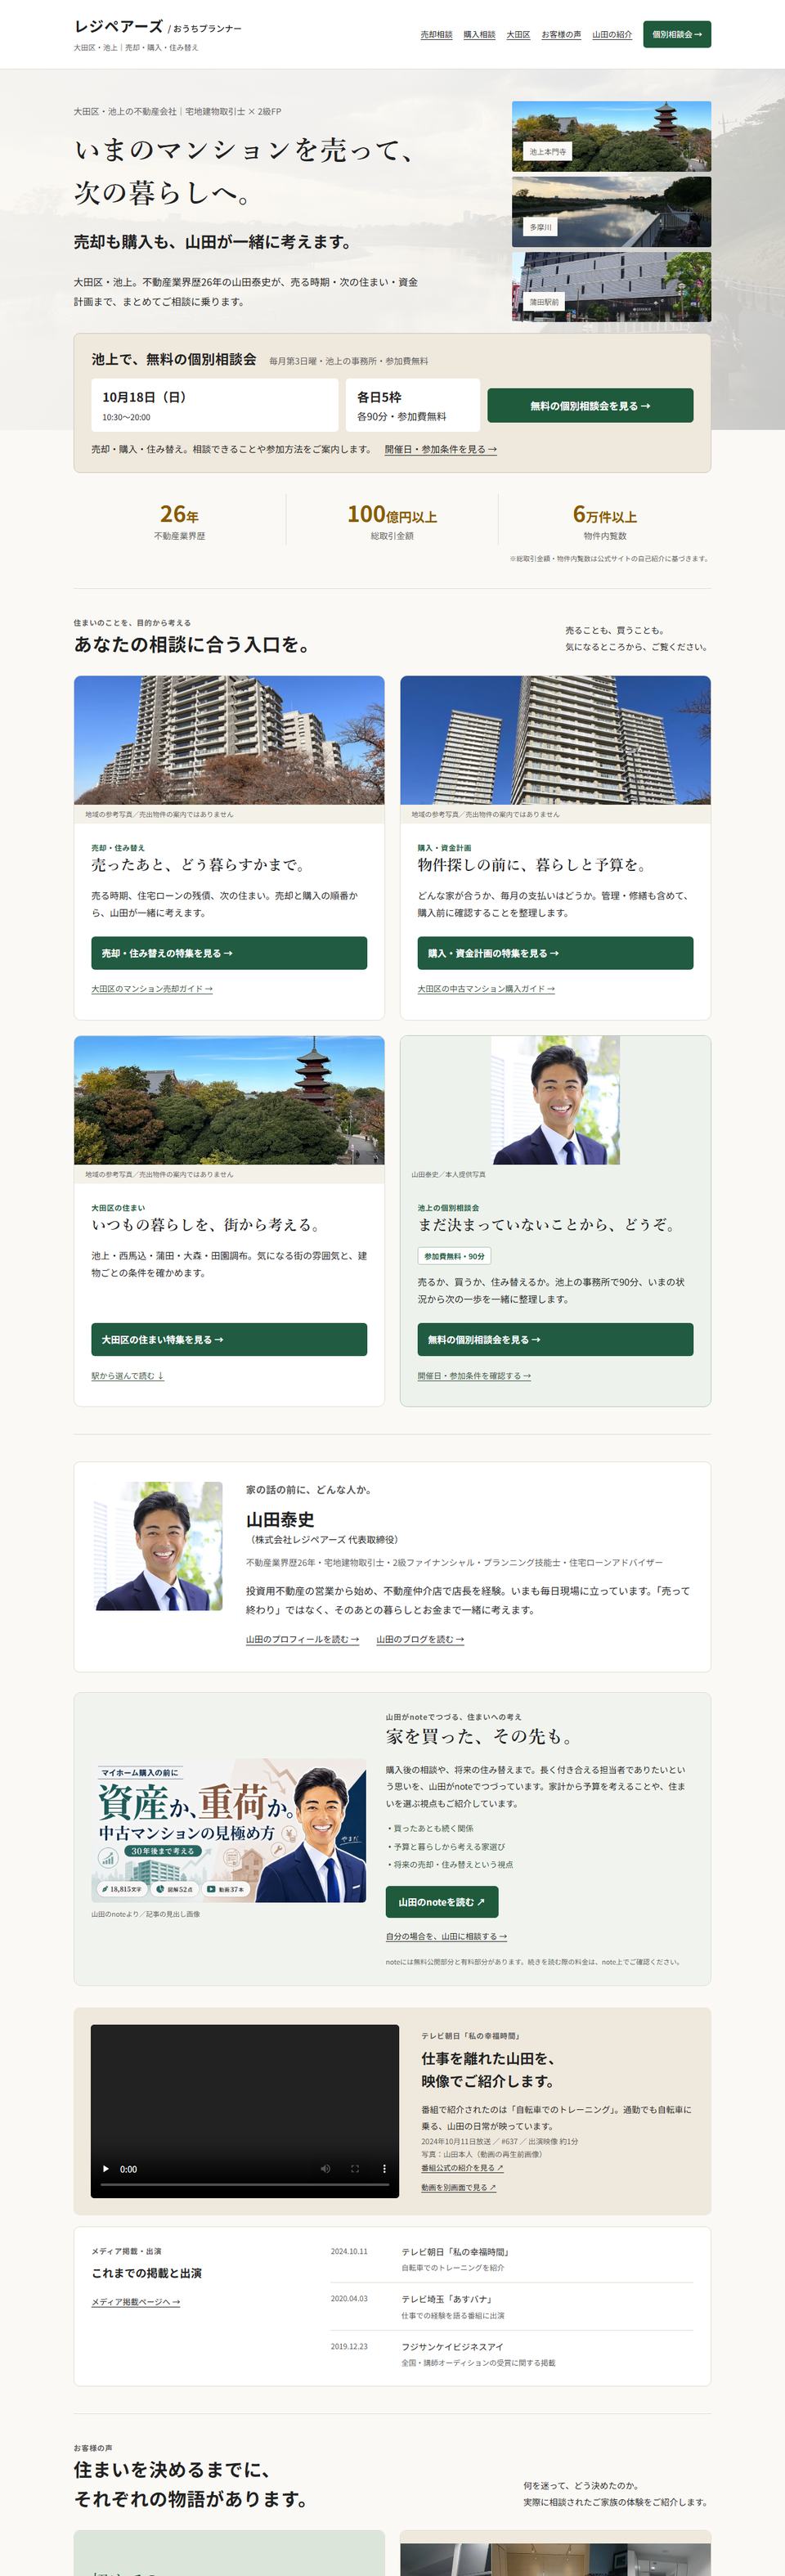Open 大田区の中古マンション購入ガイド → link

pos(486,989)
